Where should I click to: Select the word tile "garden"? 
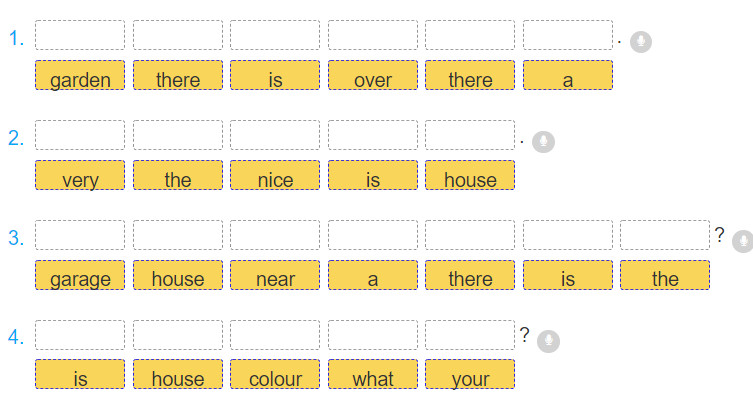80,76
